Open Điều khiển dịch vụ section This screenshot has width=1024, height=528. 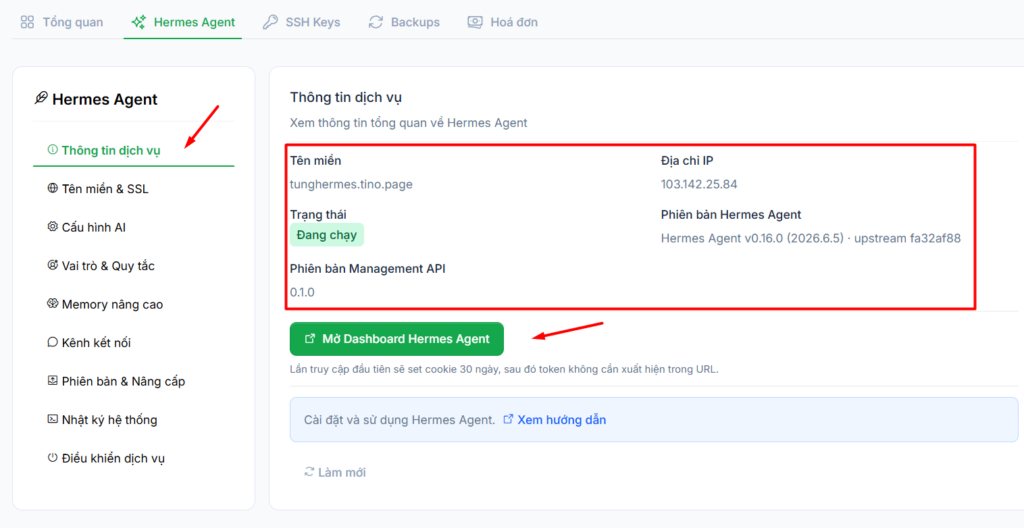coord(133,458)
